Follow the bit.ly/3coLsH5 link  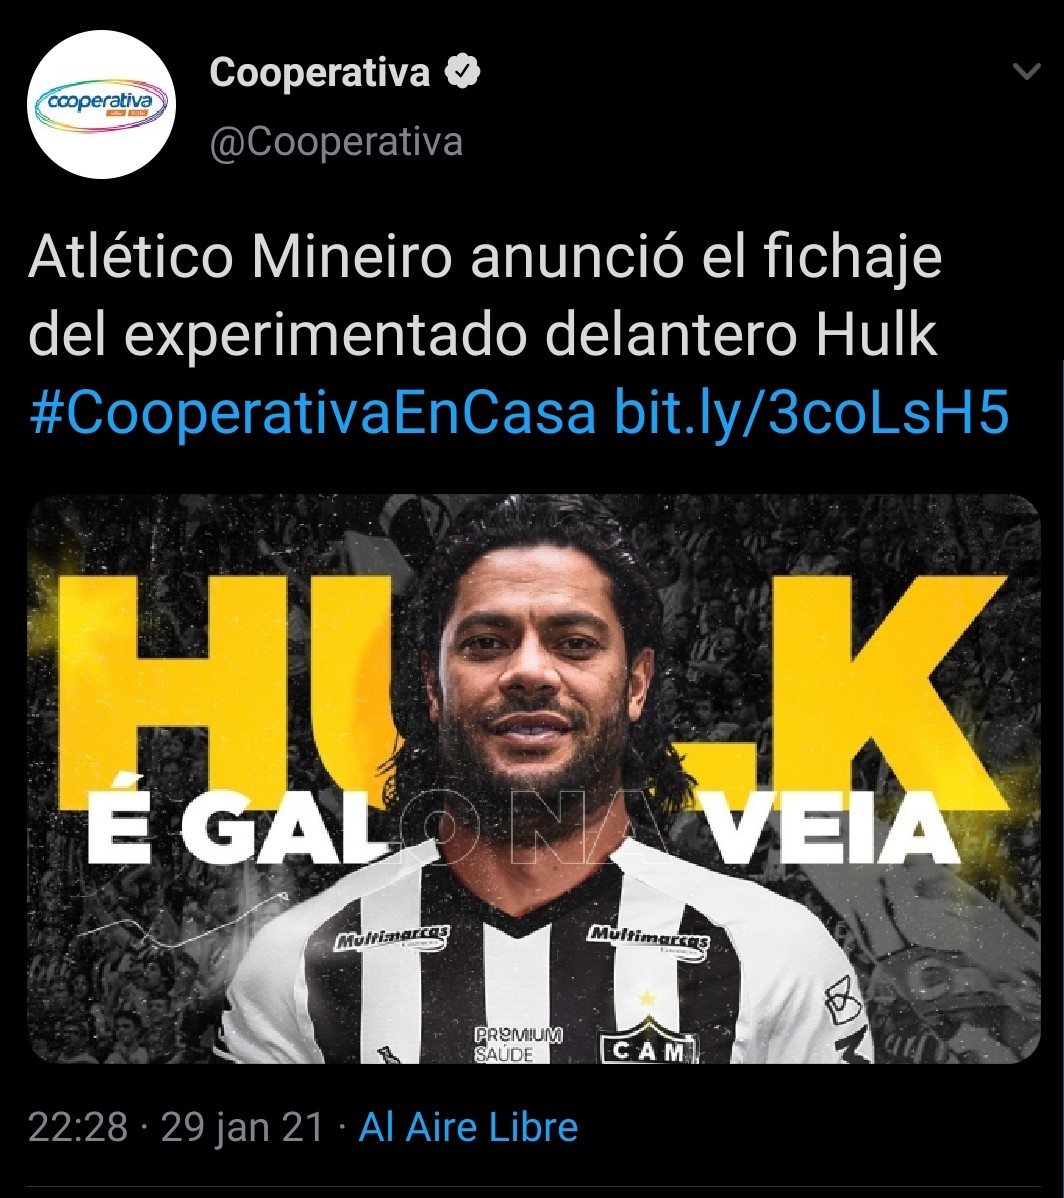(812, 413)
